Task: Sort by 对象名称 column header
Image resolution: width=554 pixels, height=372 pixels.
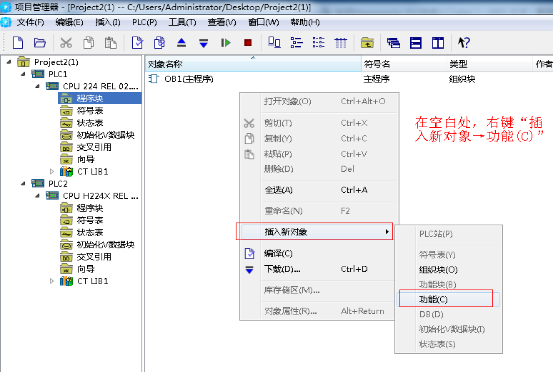Action: click(253, 64)
